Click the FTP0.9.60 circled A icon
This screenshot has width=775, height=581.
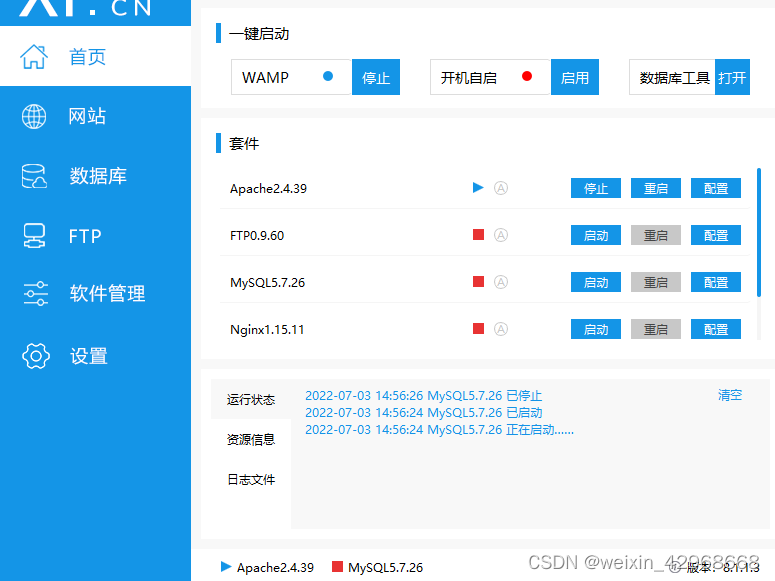click(501, 235)
